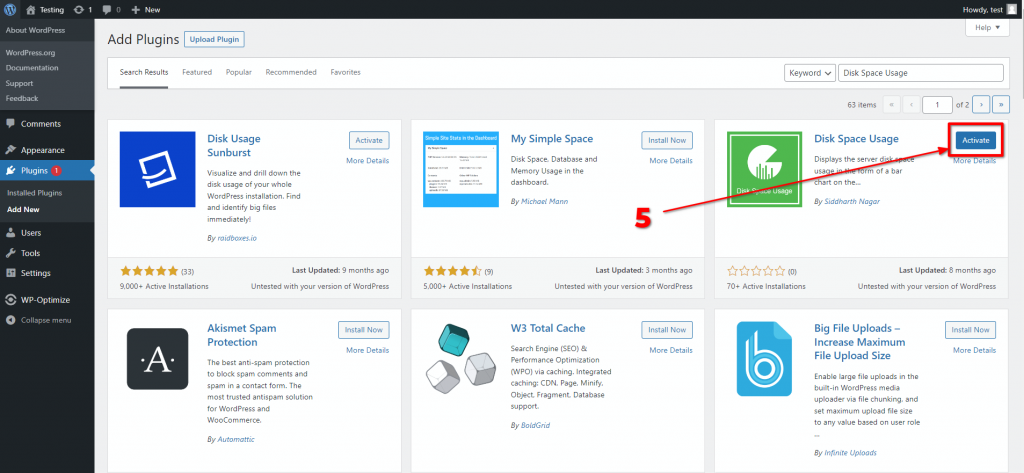Viewport: 1024px width, 473px height.
Task: View More Details for W3 Total Cache
Action: (x=671, y=350)
